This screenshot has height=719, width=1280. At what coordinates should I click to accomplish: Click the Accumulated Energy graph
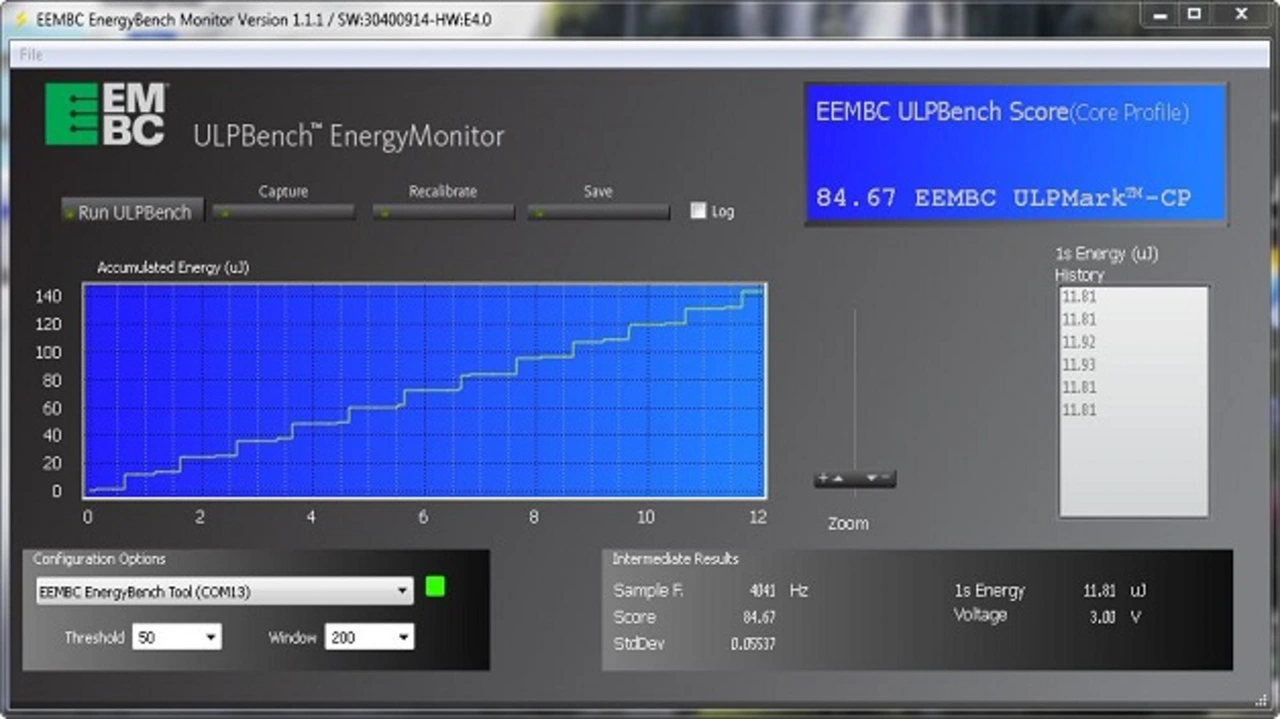tap(425, 390)
